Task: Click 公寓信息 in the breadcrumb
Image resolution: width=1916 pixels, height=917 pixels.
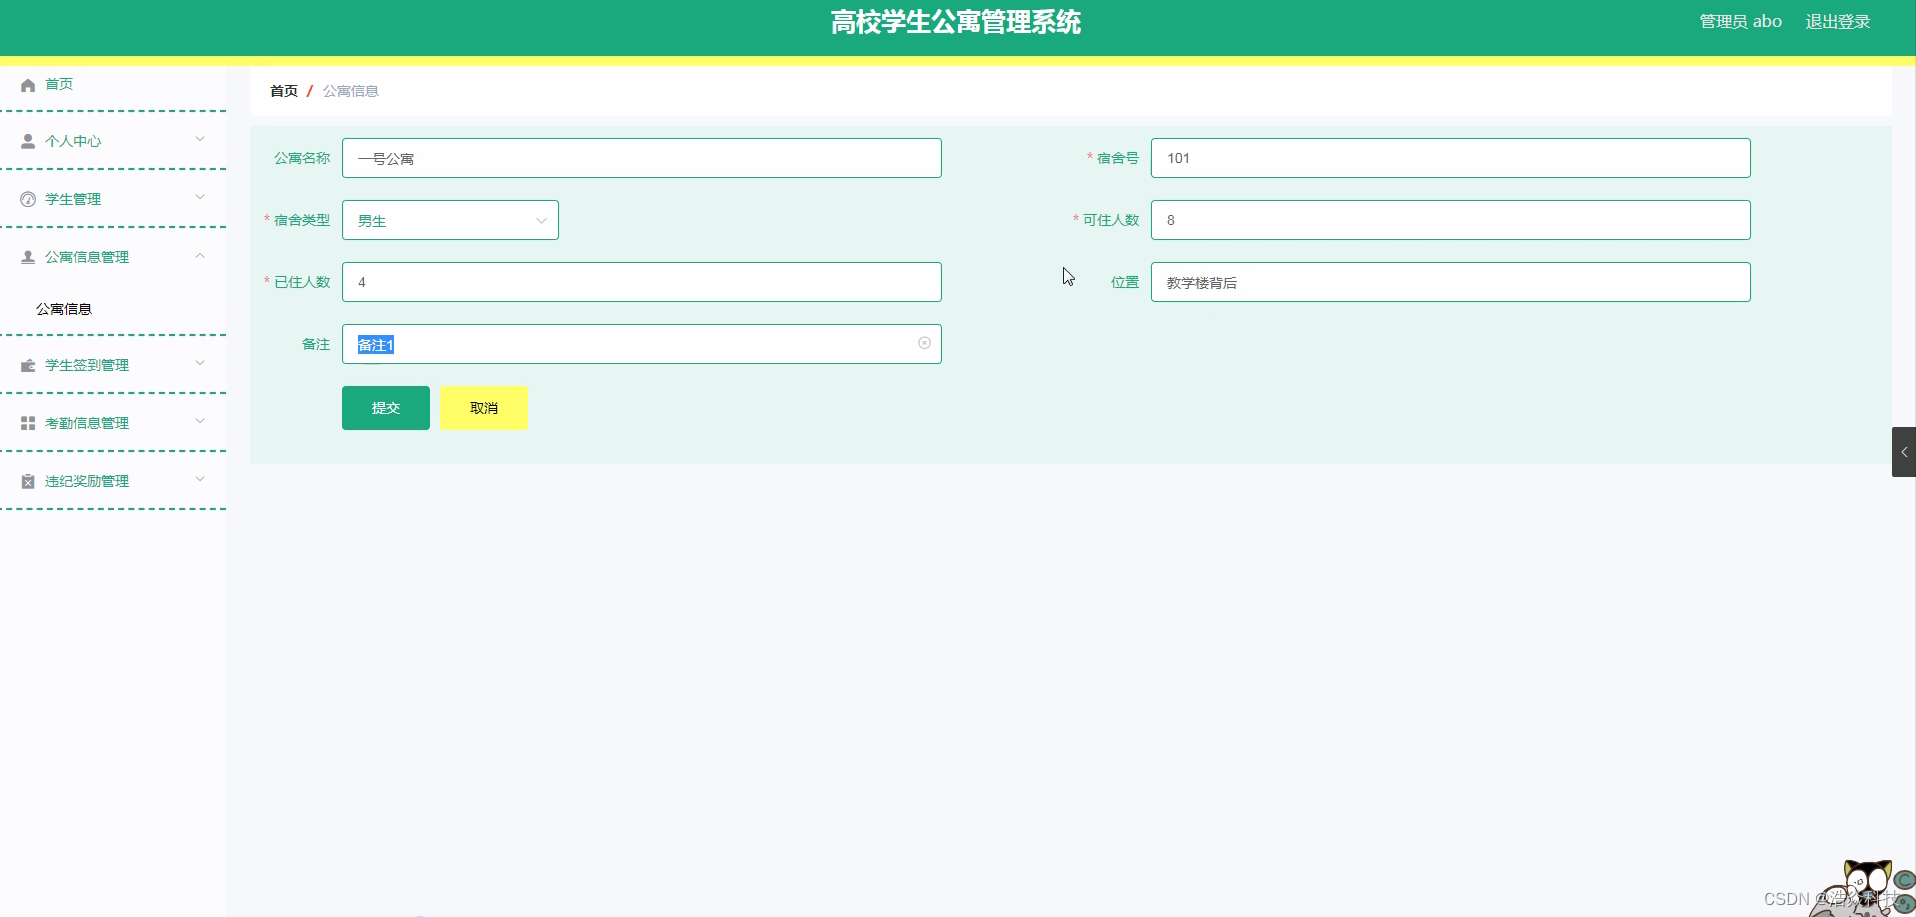Action: coord(349,90)
